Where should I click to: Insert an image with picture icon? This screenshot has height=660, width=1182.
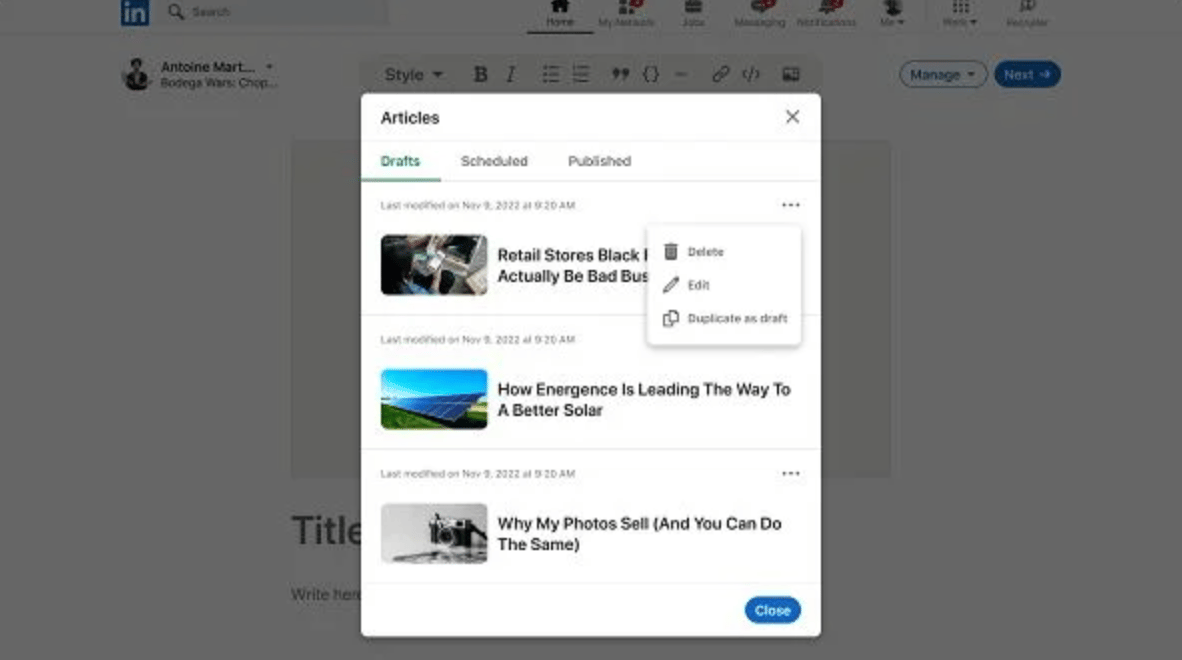click(791, 74)
